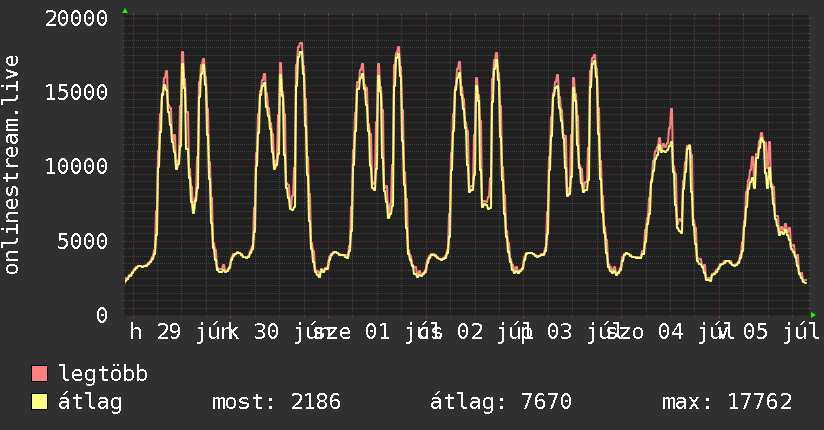Screen dimensions: 824x430
Task: Click the 04 date label on x-axis
Action: pyautogui.click(x=671, y=332)
